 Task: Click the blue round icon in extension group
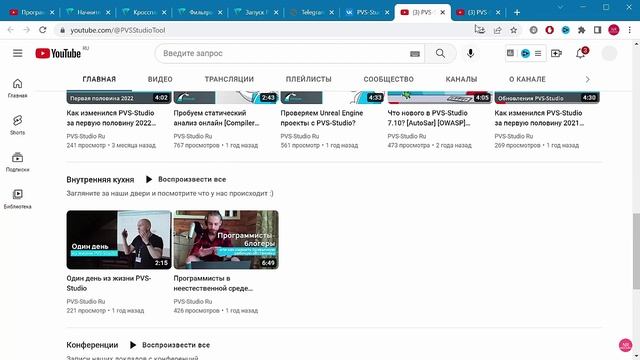click(525, 53)
